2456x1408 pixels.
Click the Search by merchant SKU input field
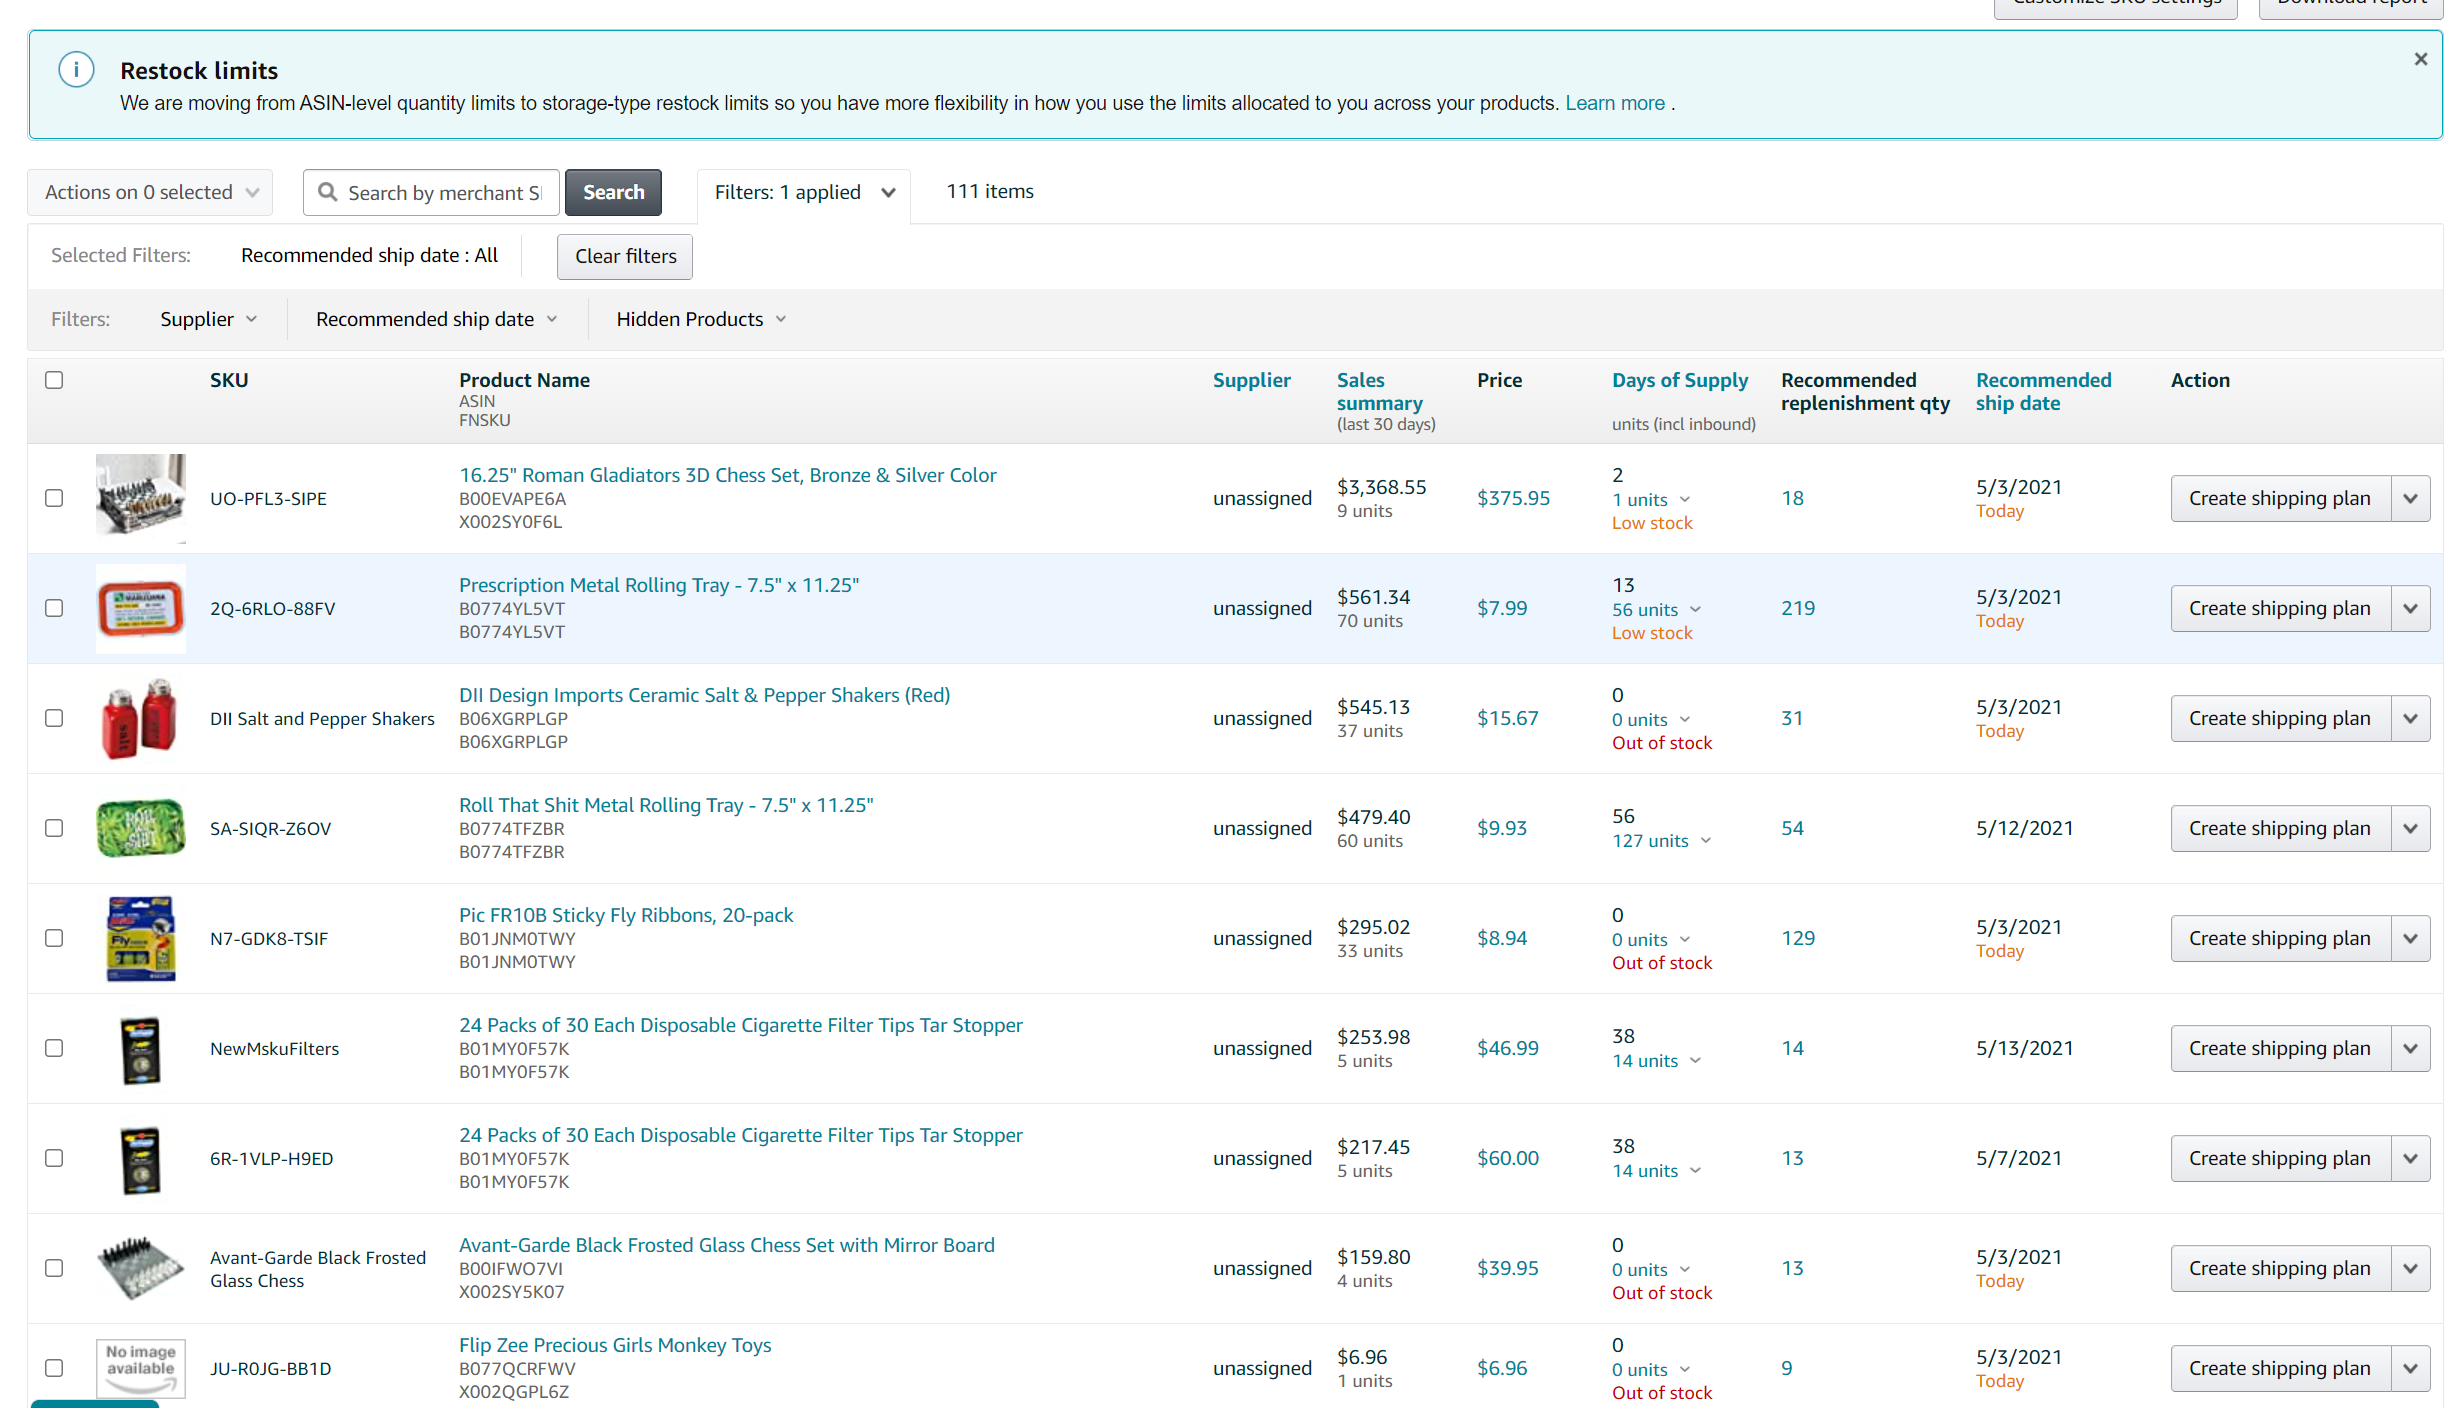(445, 192)
